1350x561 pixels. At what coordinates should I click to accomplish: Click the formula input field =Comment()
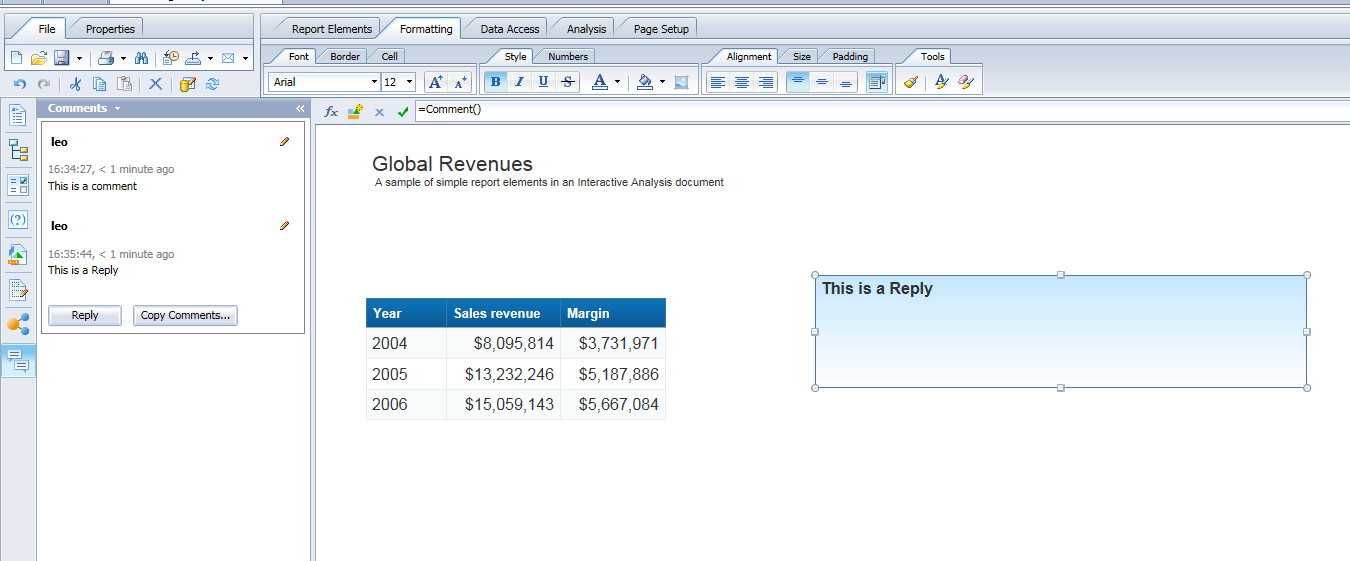point(882,110)
